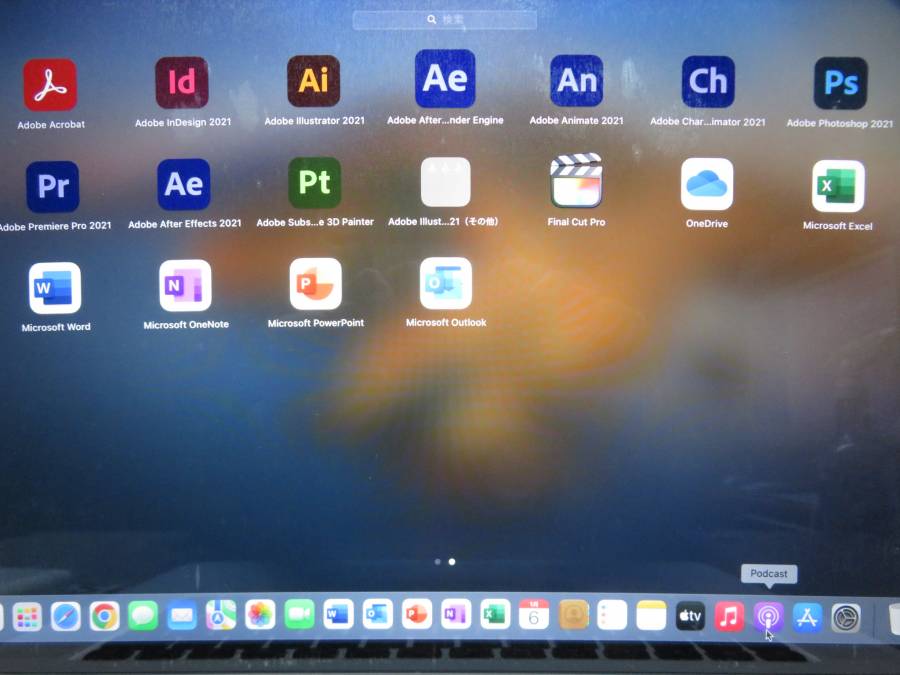Screen dimensions: 900x675
Task: Select the second Launchpad page dot
Action: click(x=452, y=562)
